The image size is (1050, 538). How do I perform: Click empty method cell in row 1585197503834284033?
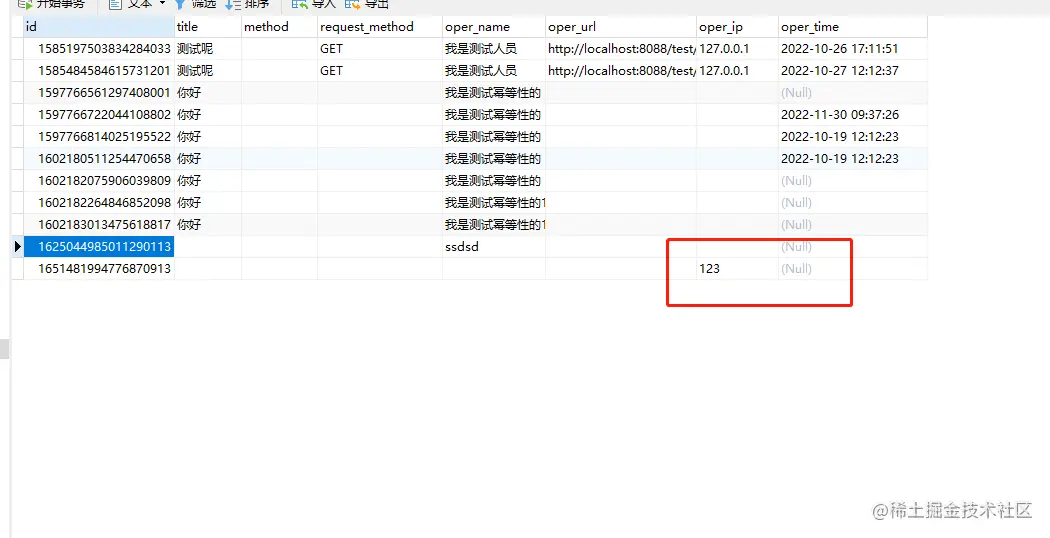click(279, 49)
